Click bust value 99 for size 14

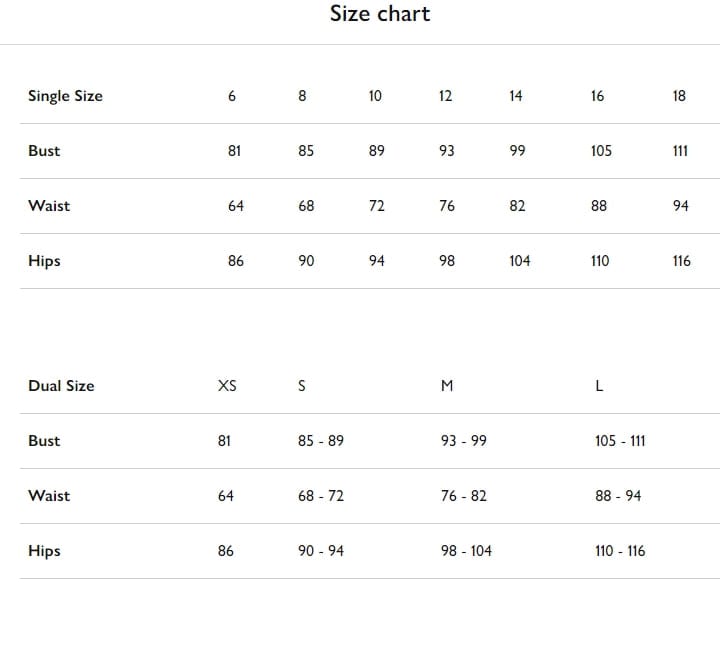tap(517, 151)
